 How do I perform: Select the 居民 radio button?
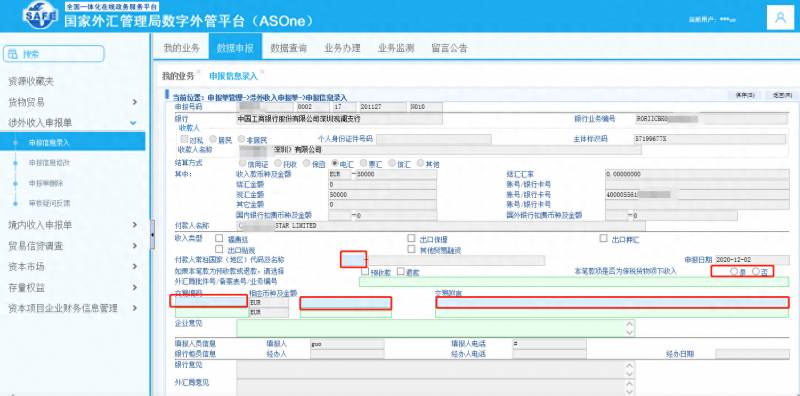click(213, 139)
